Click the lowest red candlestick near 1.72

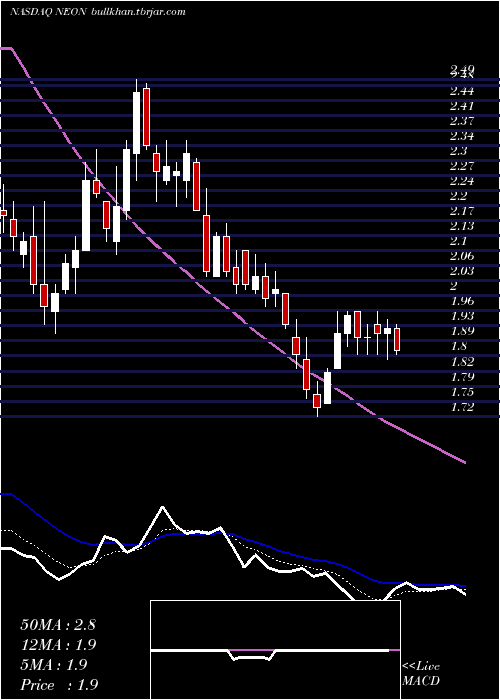(x=317, y=400)
